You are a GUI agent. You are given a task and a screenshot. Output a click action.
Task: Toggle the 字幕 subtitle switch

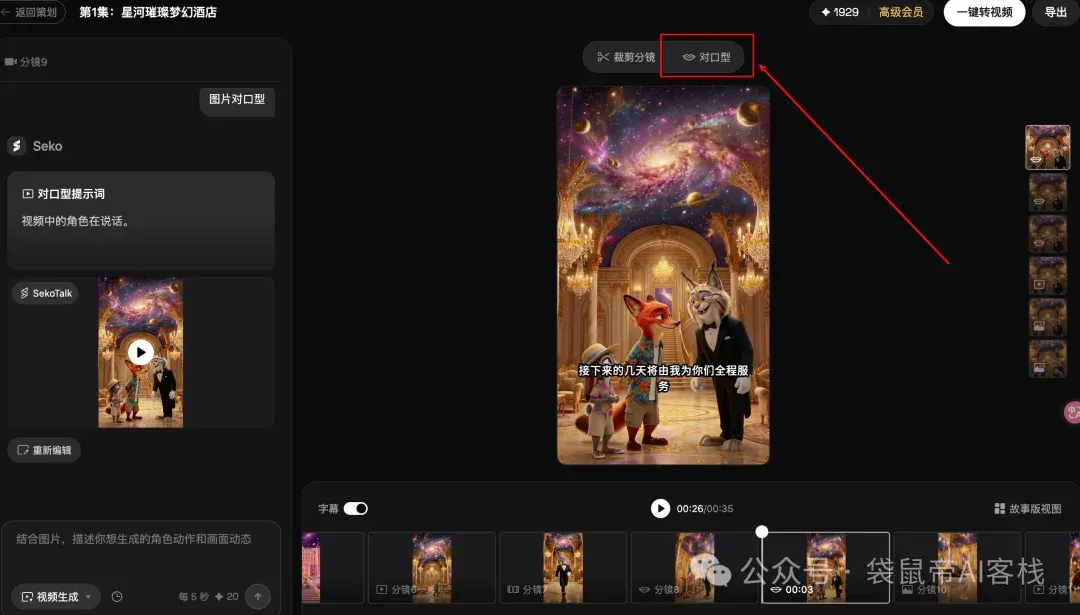click(x=356, y=508)
